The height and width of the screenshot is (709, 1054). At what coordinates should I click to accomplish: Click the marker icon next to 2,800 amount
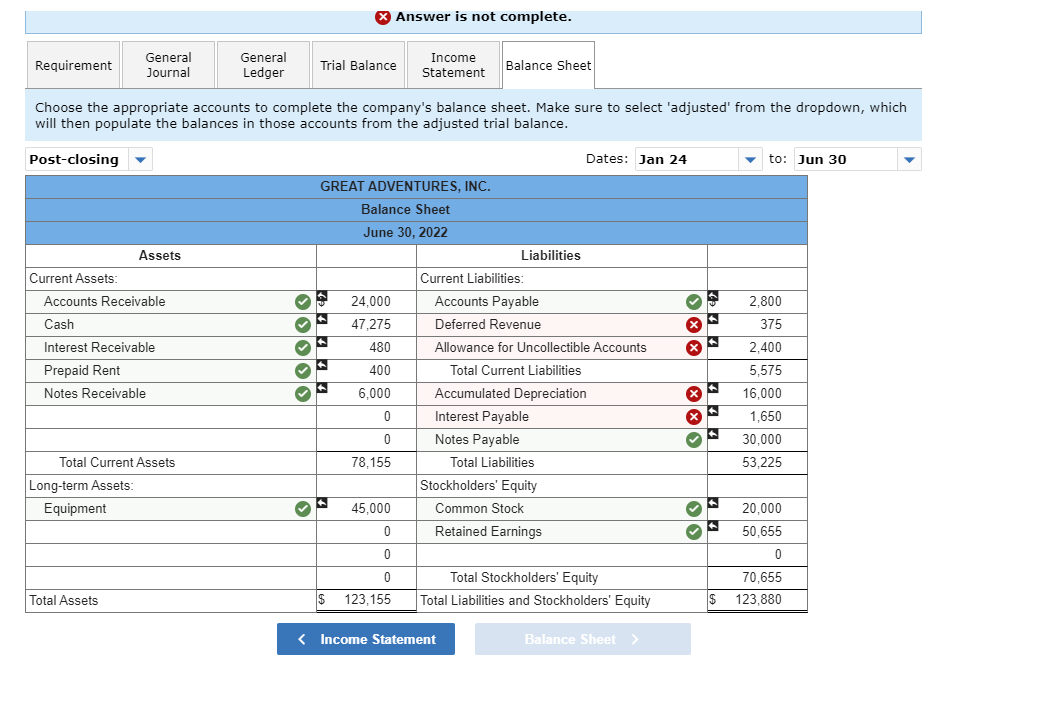pos(713,296)
